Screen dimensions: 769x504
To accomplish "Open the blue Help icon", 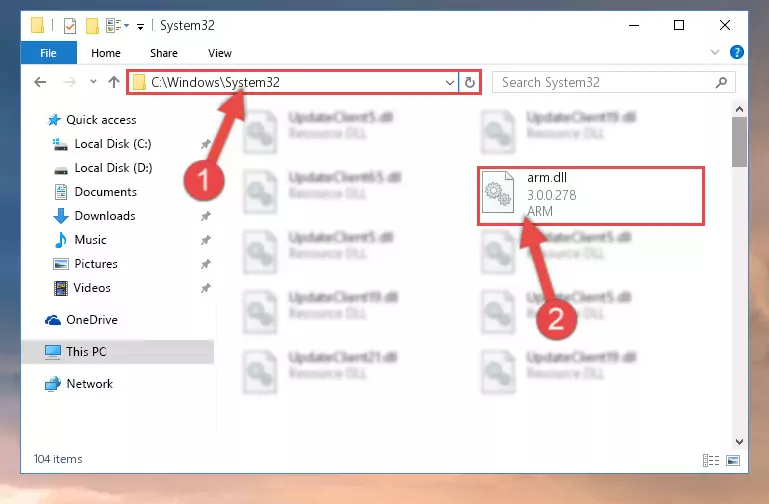I will pos(737,52).
